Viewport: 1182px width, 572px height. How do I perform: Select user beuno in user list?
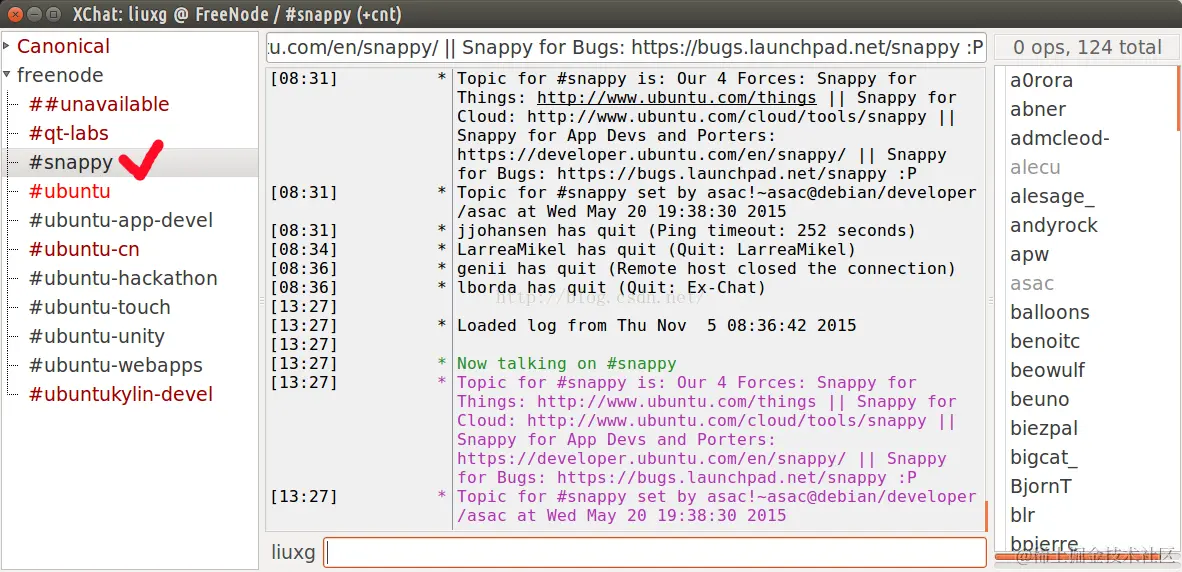pos(1040,399)
